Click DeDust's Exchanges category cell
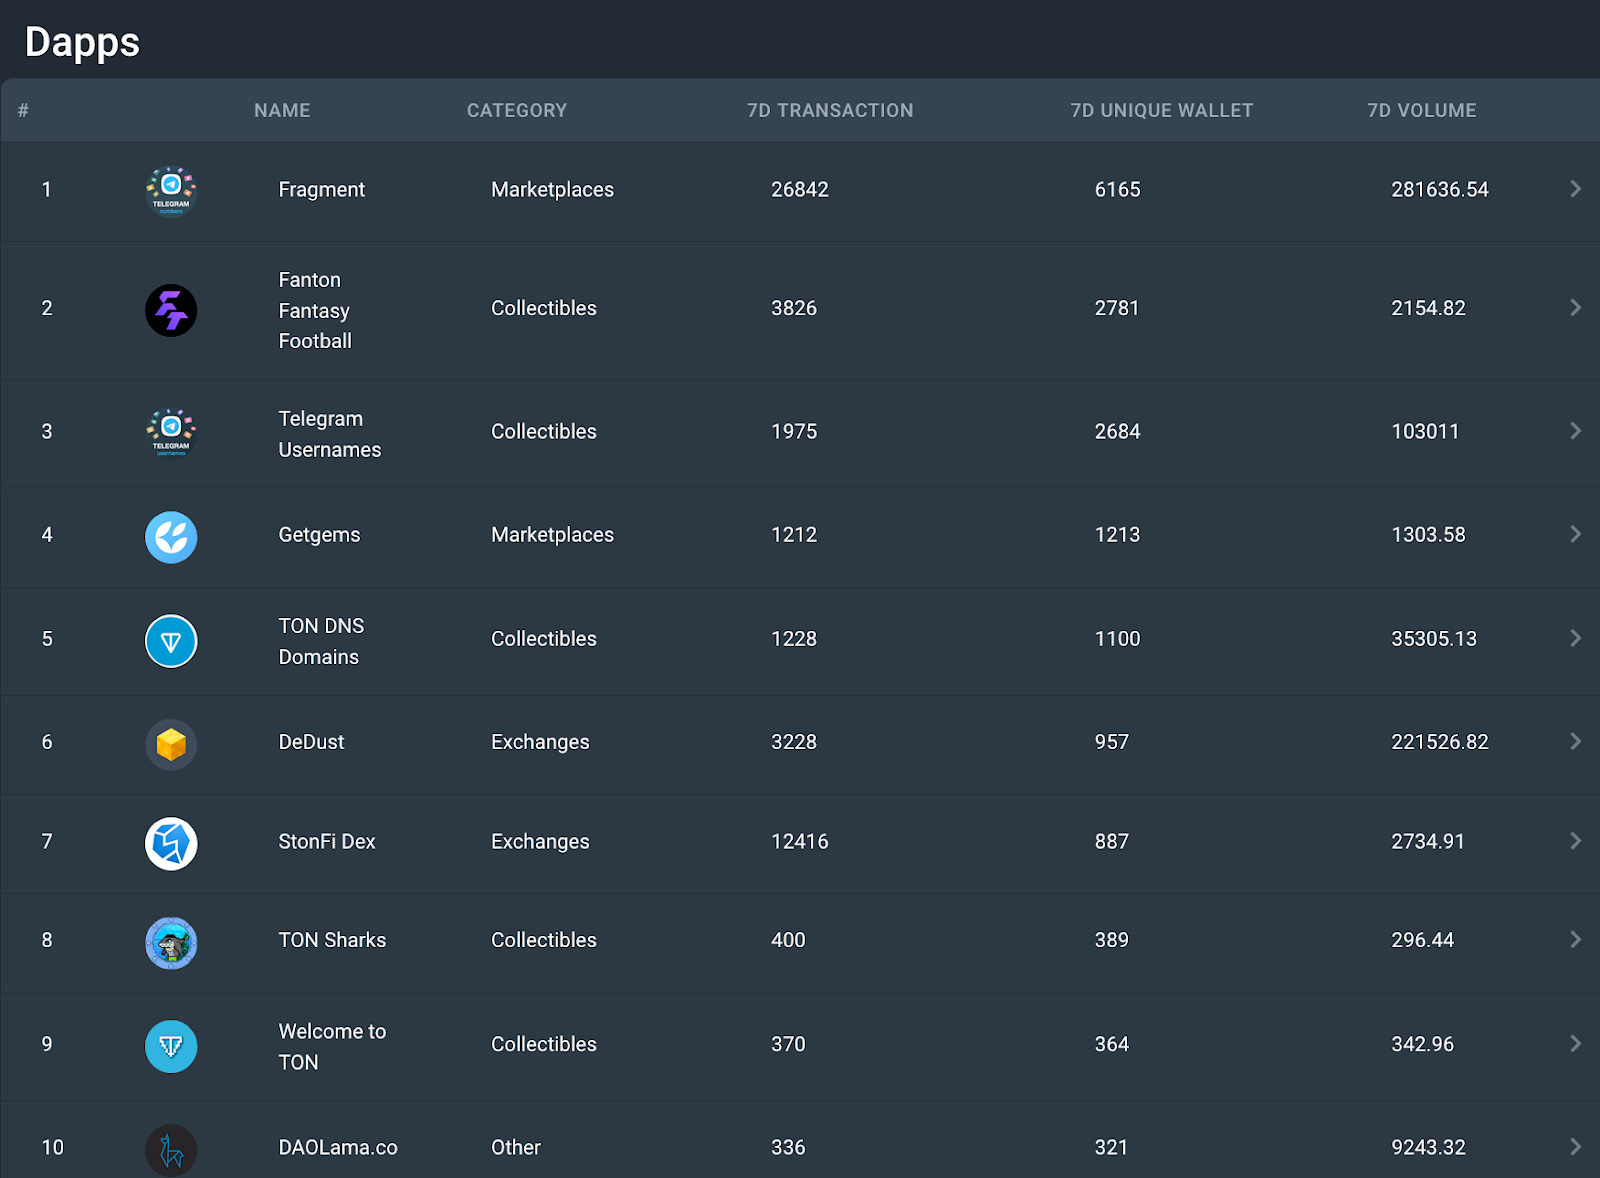Viewport: 1600px width, 1178px height. pos(540,742)
